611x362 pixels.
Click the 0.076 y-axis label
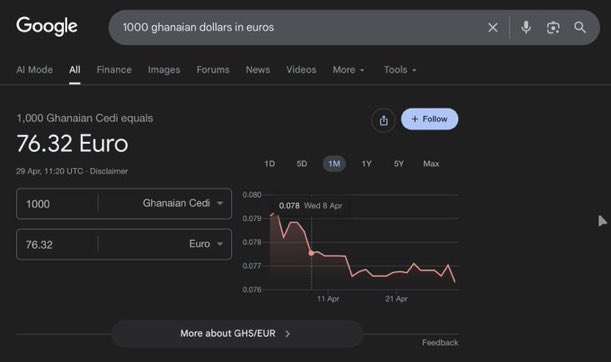click(252, 290)
